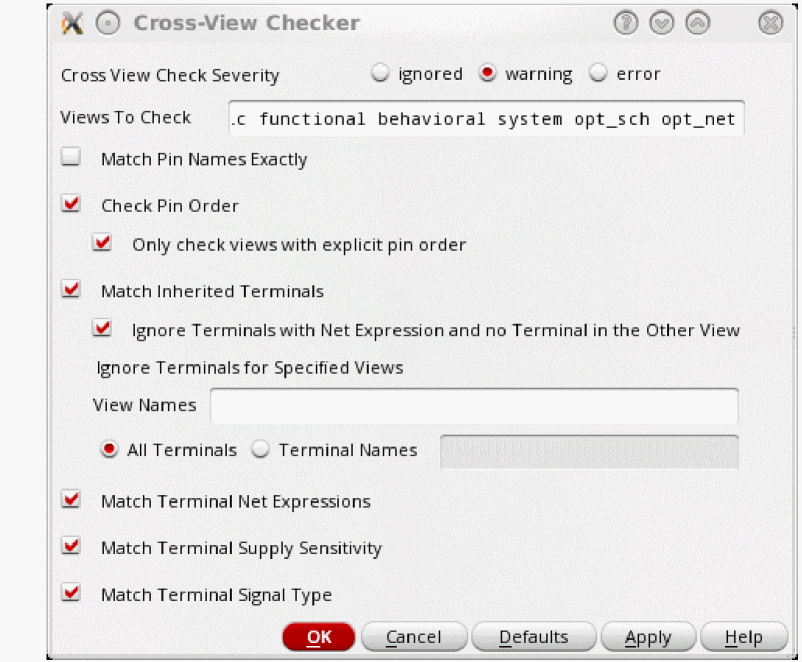Select the warning severity radio button
The width and height of the screenshot is (802, 662).
tap(487, 73)
